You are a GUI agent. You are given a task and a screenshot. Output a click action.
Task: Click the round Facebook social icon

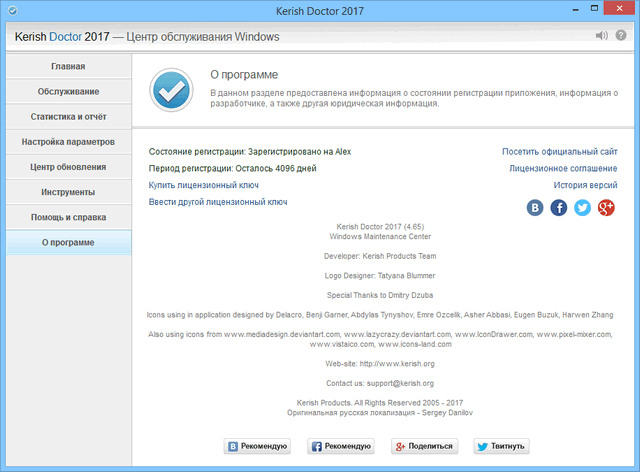pyautogui.click(x=559, y=207)
